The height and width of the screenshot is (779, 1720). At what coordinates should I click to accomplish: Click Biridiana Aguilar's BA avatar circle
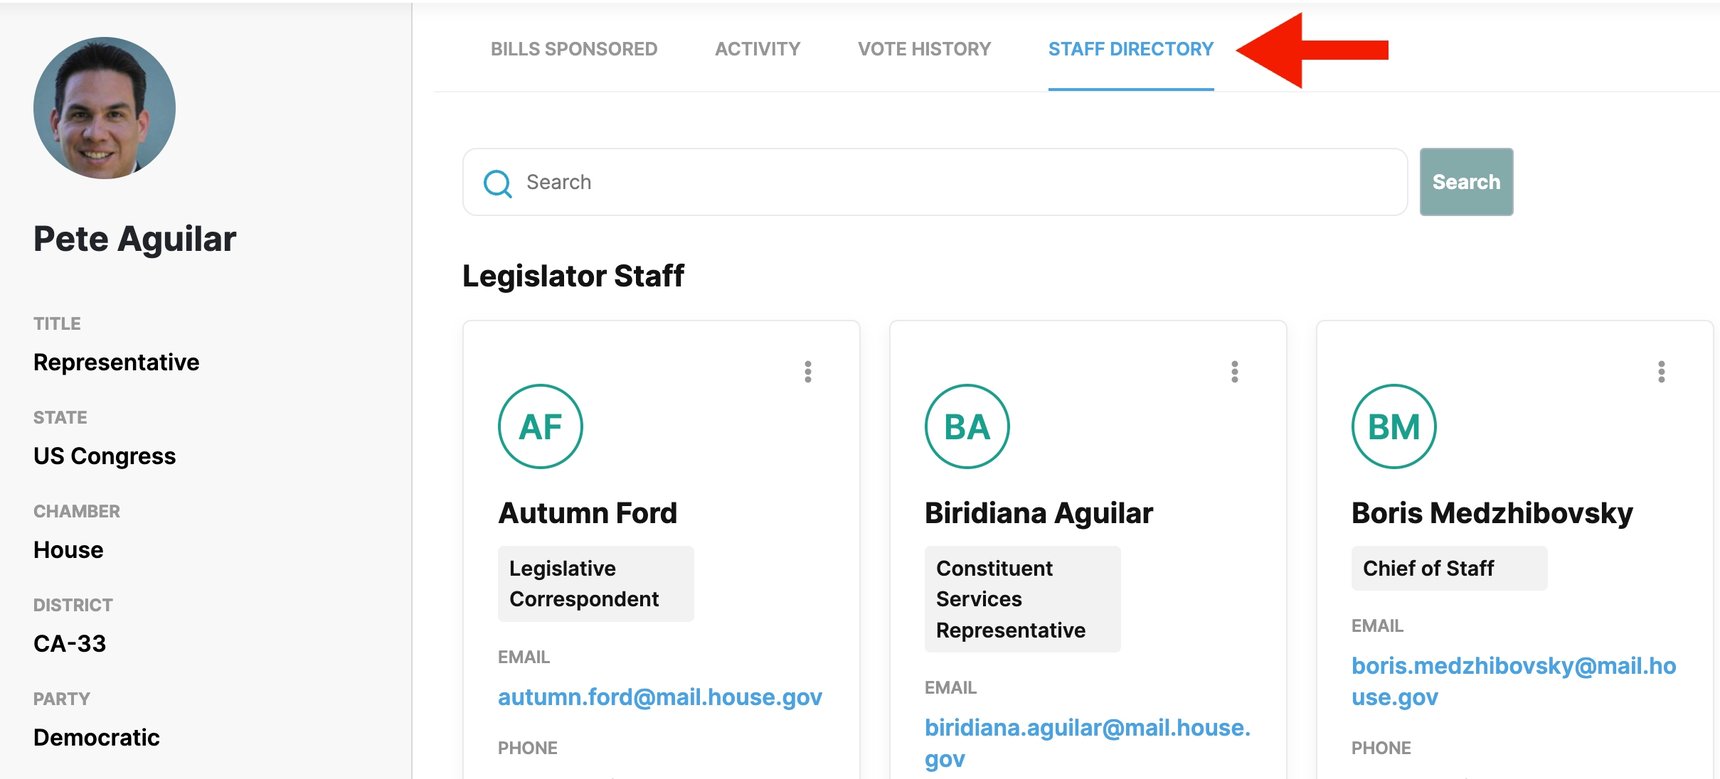967,426
